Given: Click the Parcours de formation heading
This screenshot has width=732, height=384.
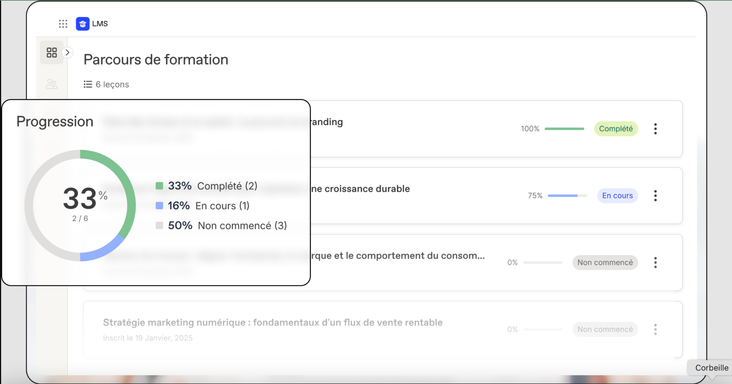Looking at the screenshot, I should (x=156, y=60).
